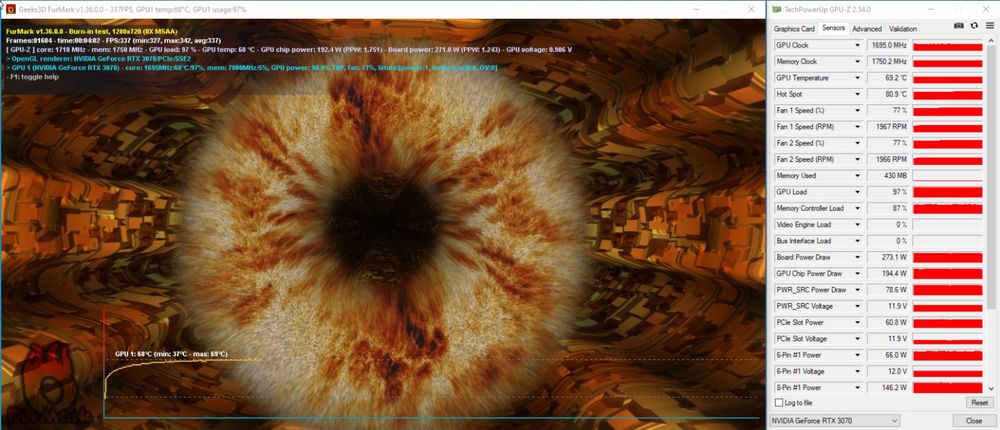Click the Memory Used value 430 MB

(887, 175)
